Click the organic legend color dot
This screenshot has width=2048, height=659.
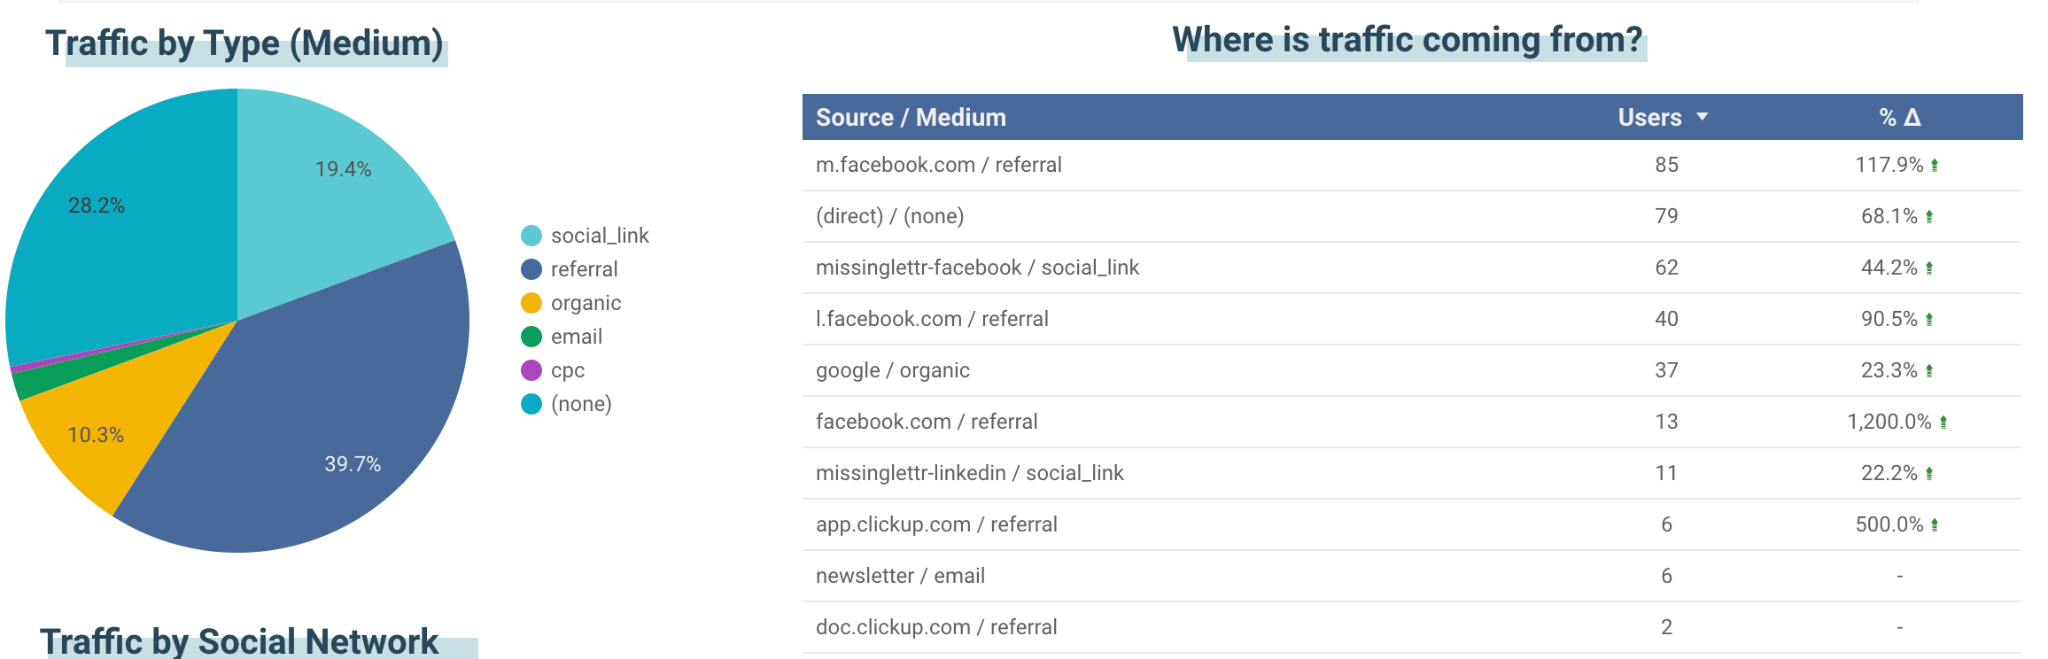click(531, 303)
